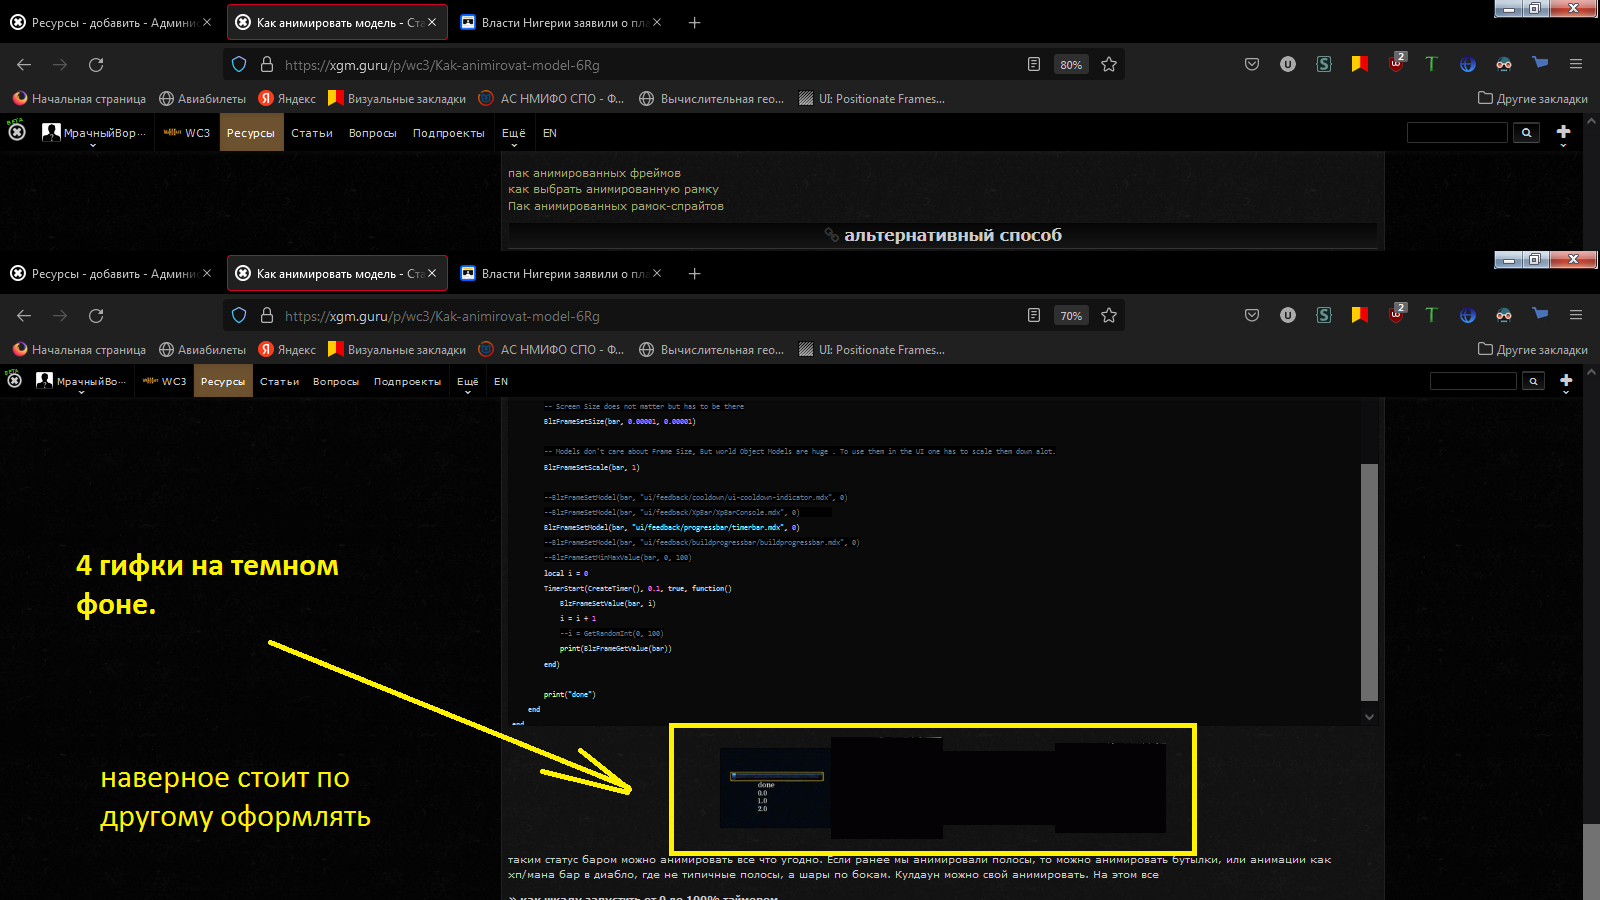Click the lower window's page scroll-up arrow
Viewport: 1600px width, 900px height.
[1591, 372]
